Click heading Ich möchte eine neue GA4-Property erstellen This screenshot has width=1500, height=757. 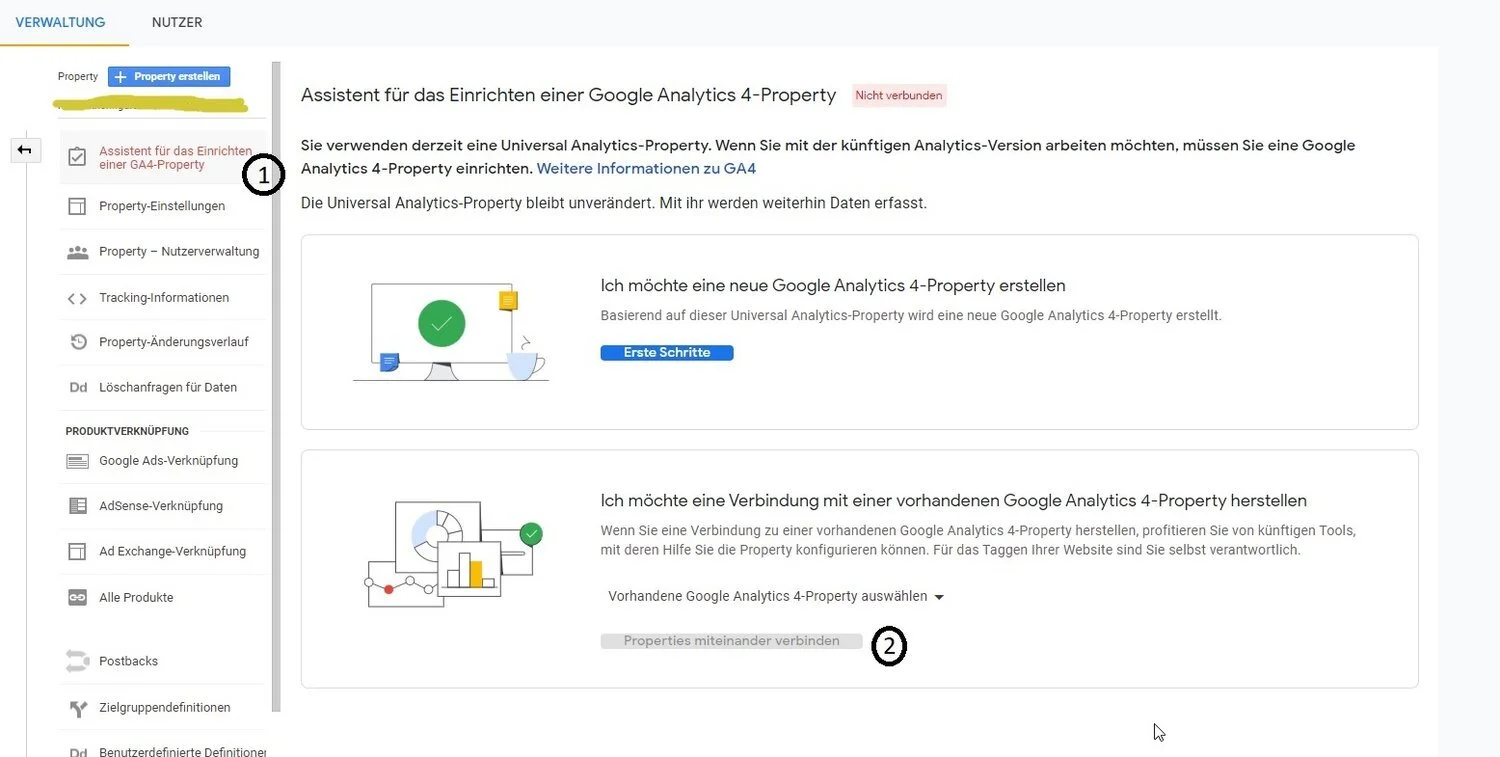coord(833,286)
